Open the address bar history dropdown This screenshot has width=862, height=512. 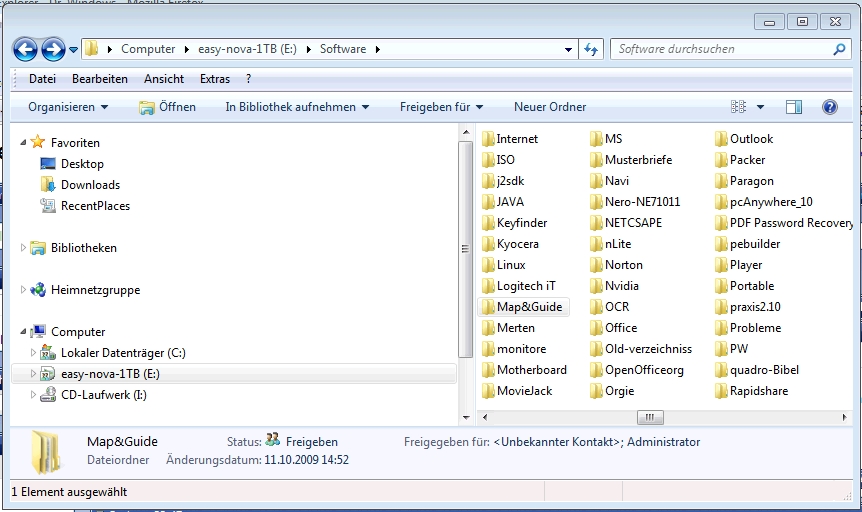[568, 49]
